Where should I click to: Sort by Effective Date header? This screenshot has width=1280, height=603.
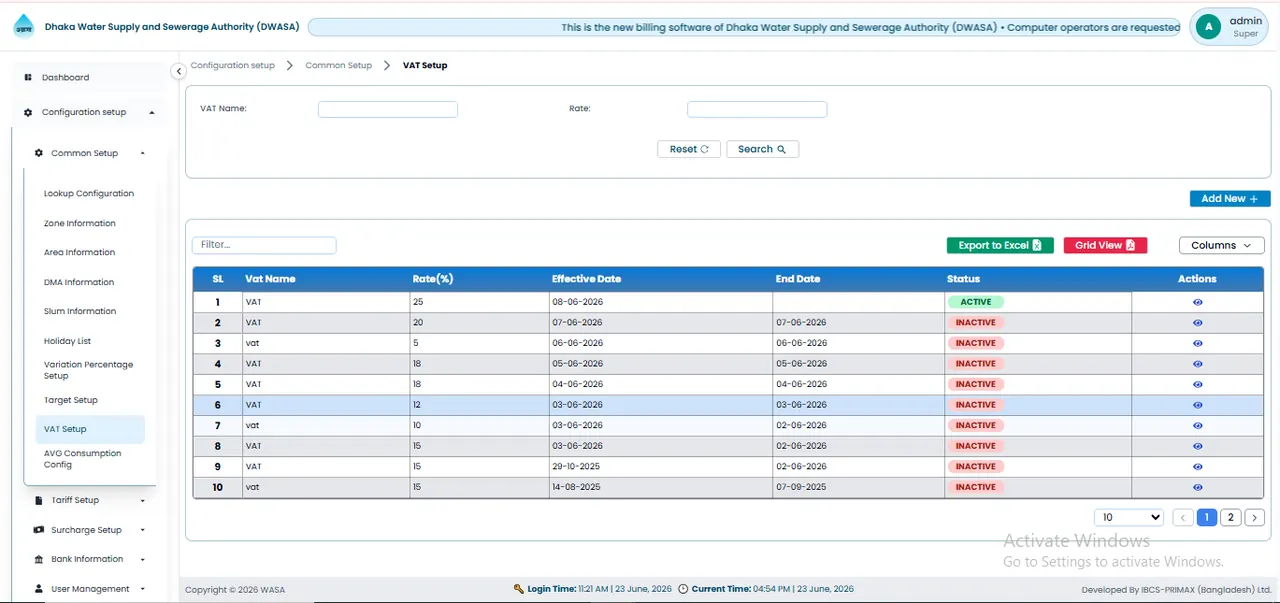pyautogui.click(x=586, y=279)
